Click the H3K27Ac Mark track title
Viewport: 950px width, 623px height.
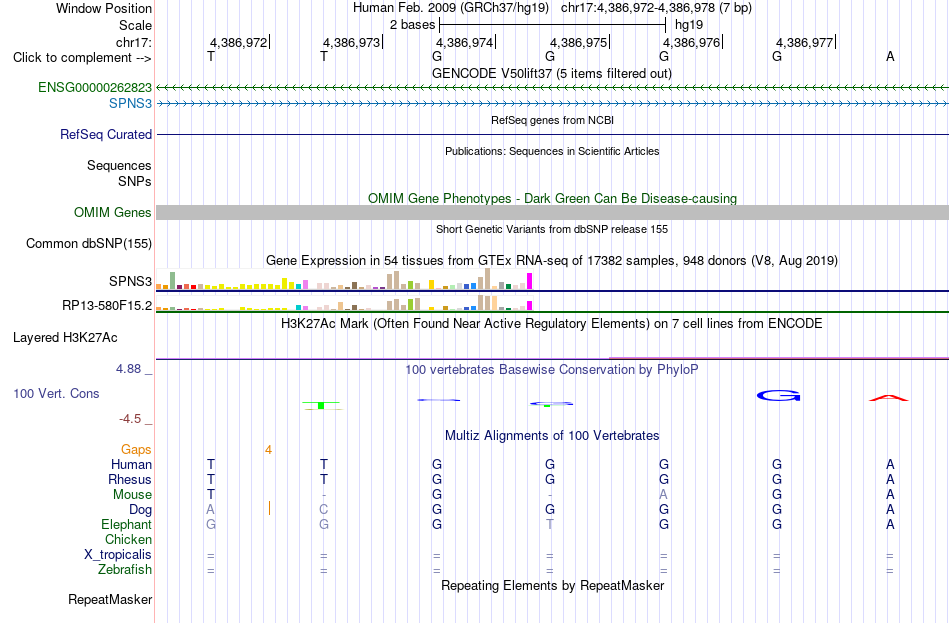551,324
